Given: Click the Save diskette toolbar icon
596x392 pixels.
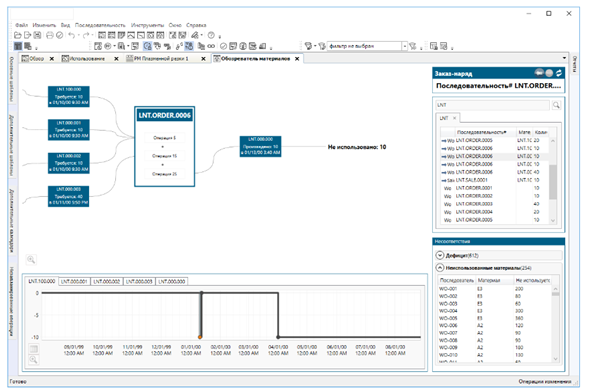Looking at the screenshot, I should pos(37,35).
